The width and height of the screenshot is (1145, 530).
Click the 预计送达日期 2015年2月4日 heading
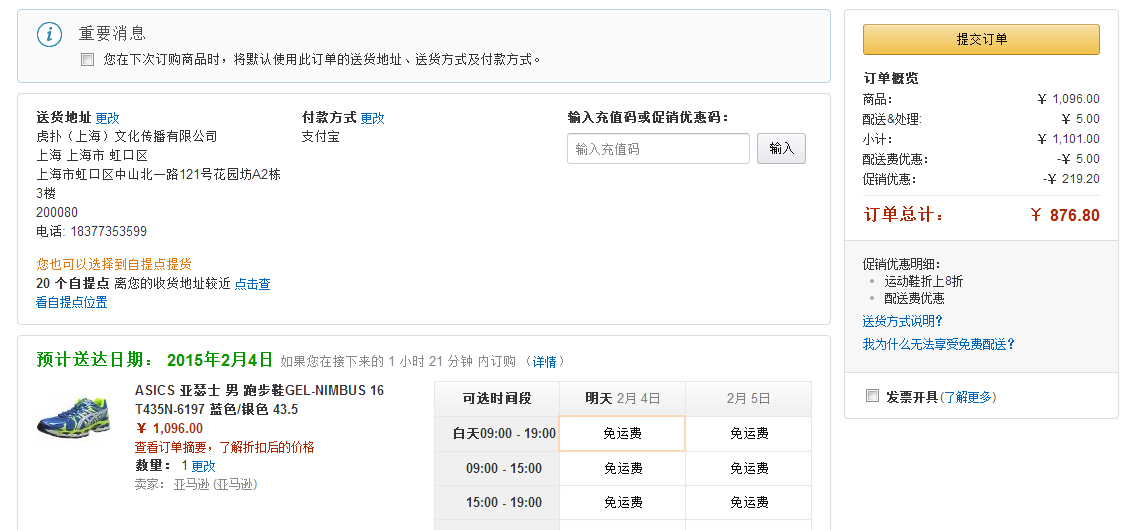(154, 360)
